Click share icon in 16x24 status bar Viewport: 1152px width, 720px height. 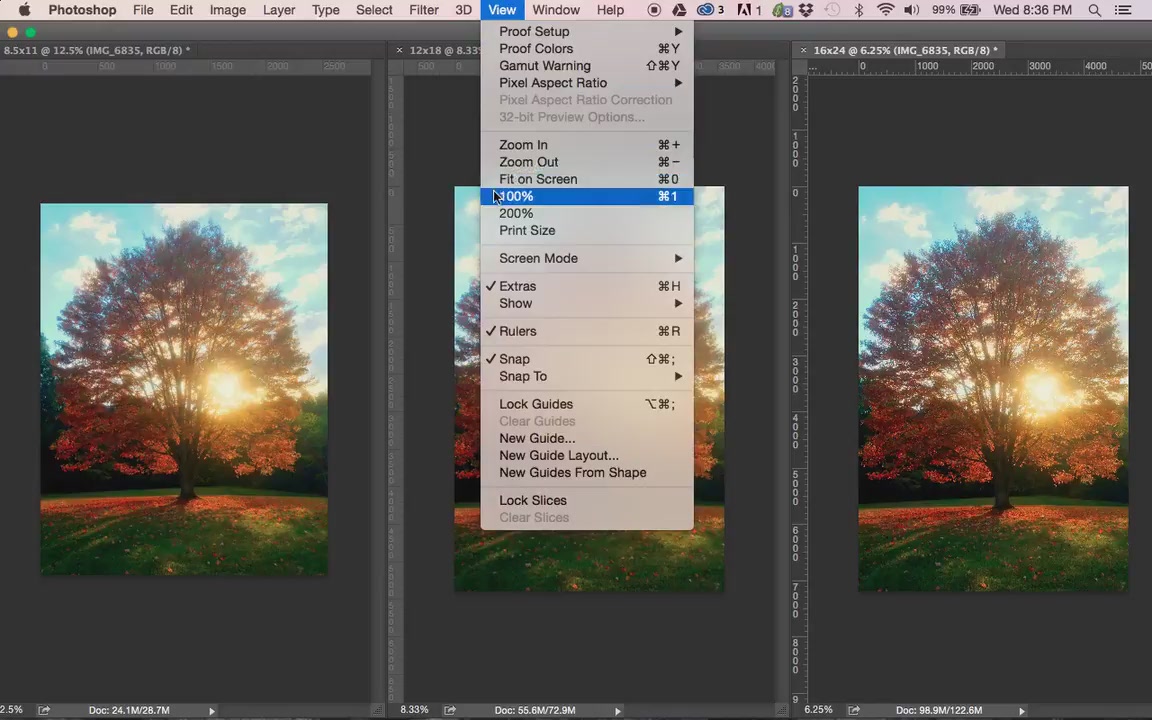point(854,710)
